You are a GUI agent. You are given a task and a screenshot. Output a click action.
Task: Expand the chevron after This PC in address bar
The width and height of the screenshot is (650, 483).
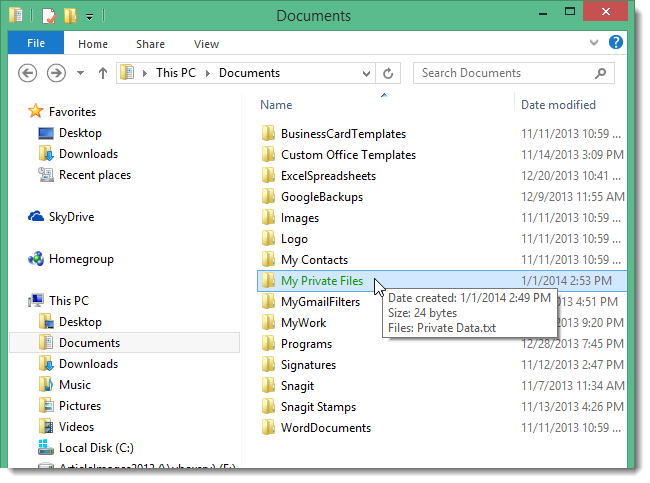[x=208, y=73]
